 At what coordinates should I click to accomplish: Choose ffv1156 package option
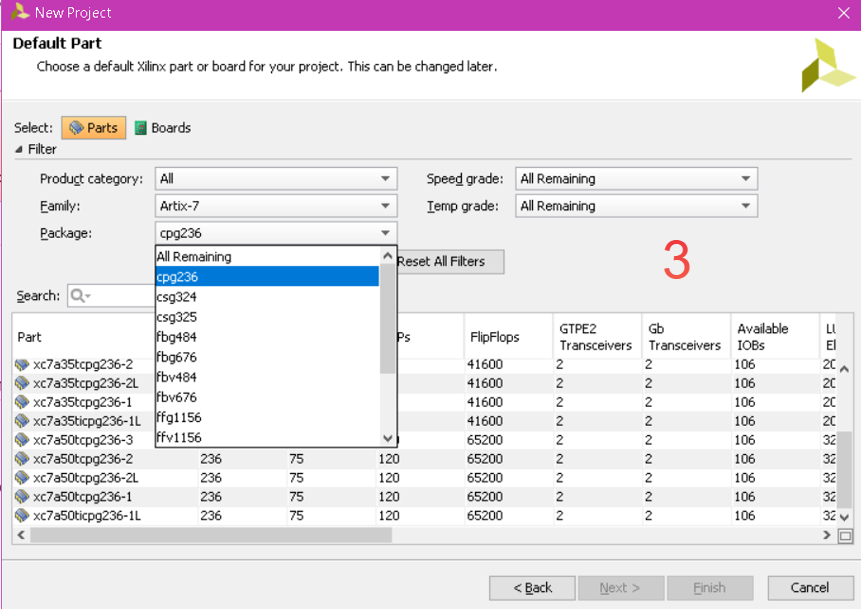267,438
